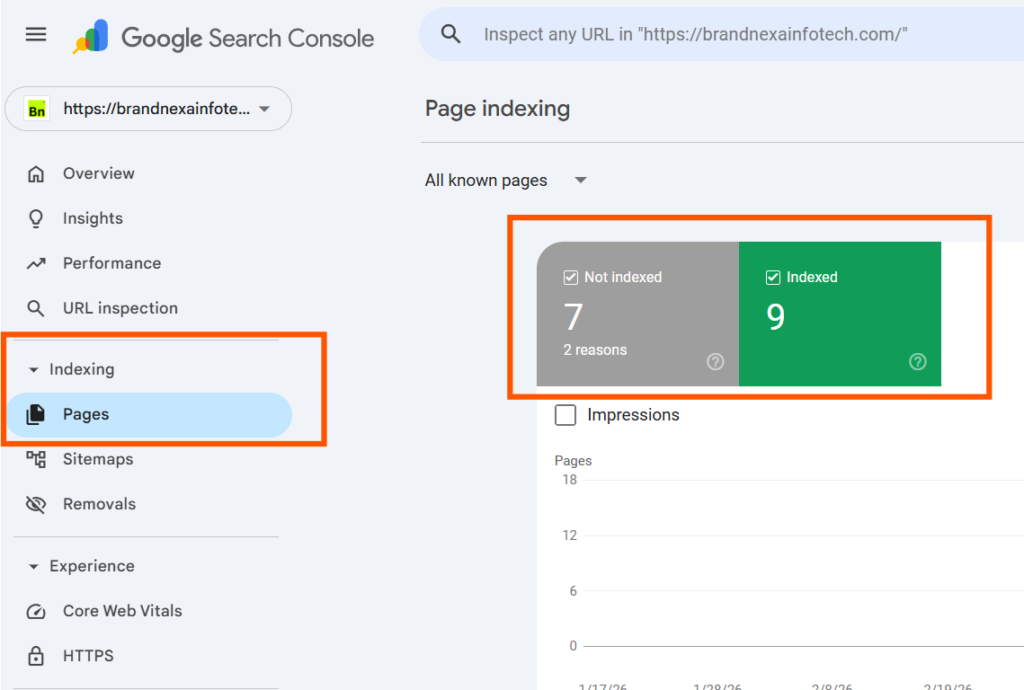Select the Overview home icon
Screen dimensions: 1024x690
(37, 173)
